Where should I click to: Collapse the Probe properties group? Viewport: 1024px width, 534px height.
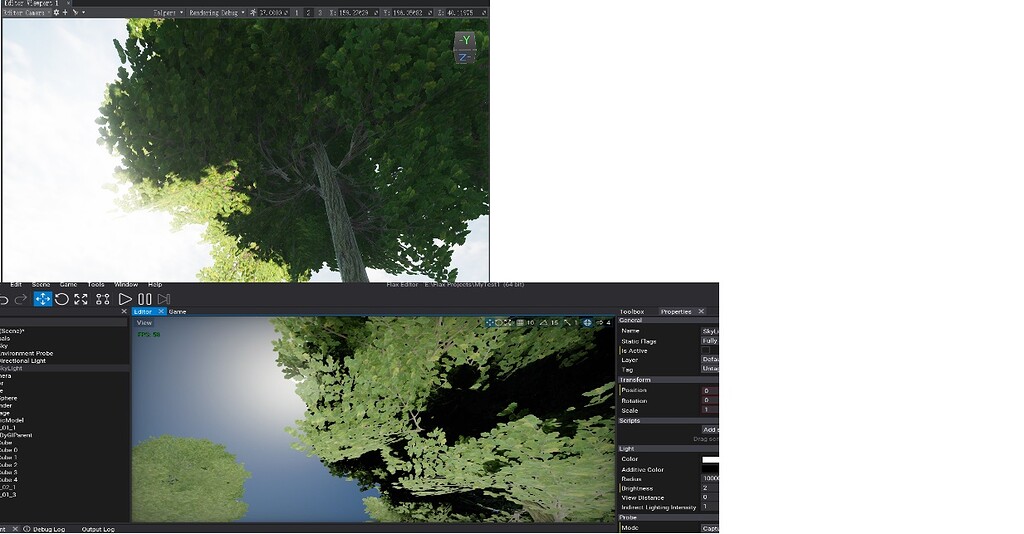click(x=668, y=518)
